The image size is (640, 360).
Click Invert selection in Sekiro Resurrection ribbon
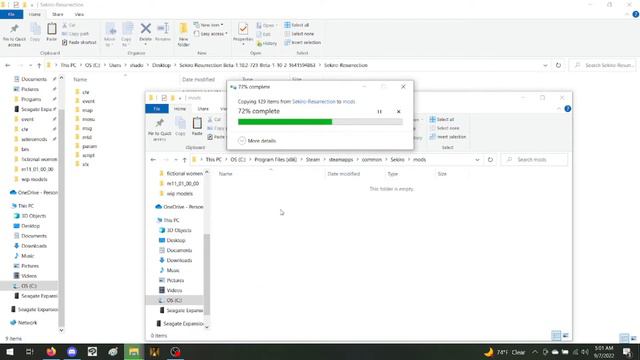point(302,42)
